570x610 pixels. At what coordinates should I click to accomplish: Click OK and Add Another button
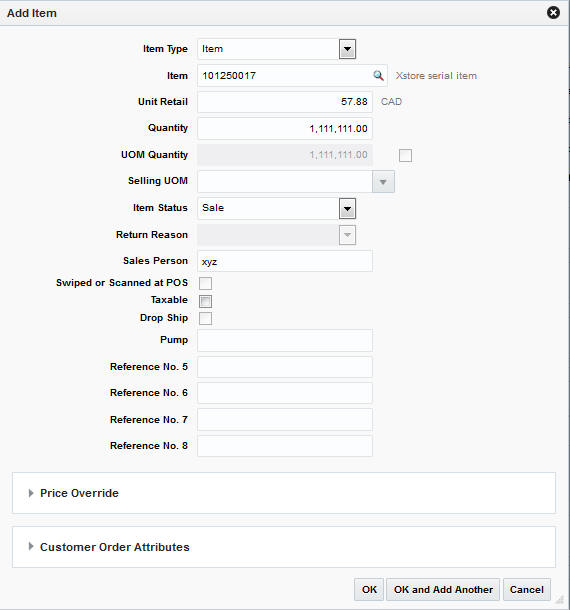(x=443, y=589)
